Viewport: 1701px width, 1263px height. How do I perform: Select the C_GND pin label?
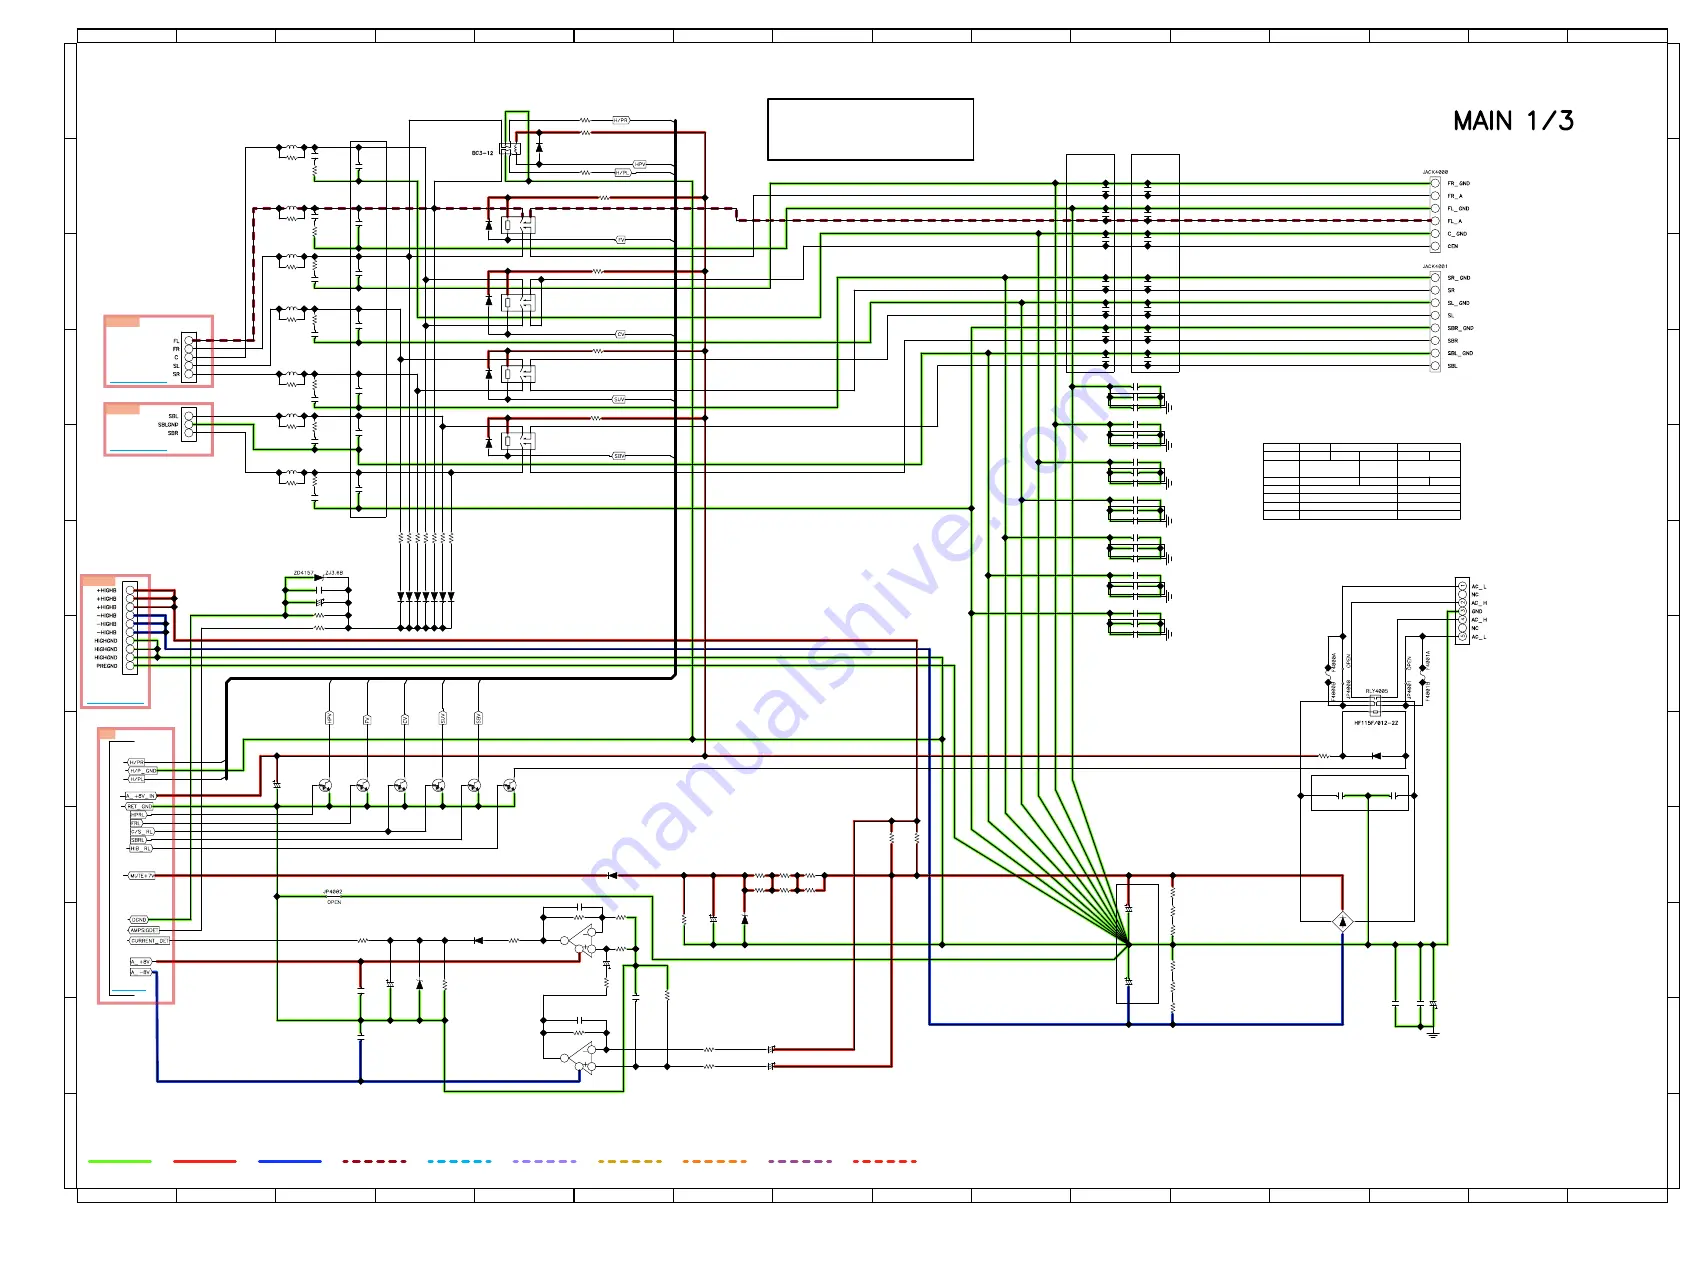click(1457, 234)
